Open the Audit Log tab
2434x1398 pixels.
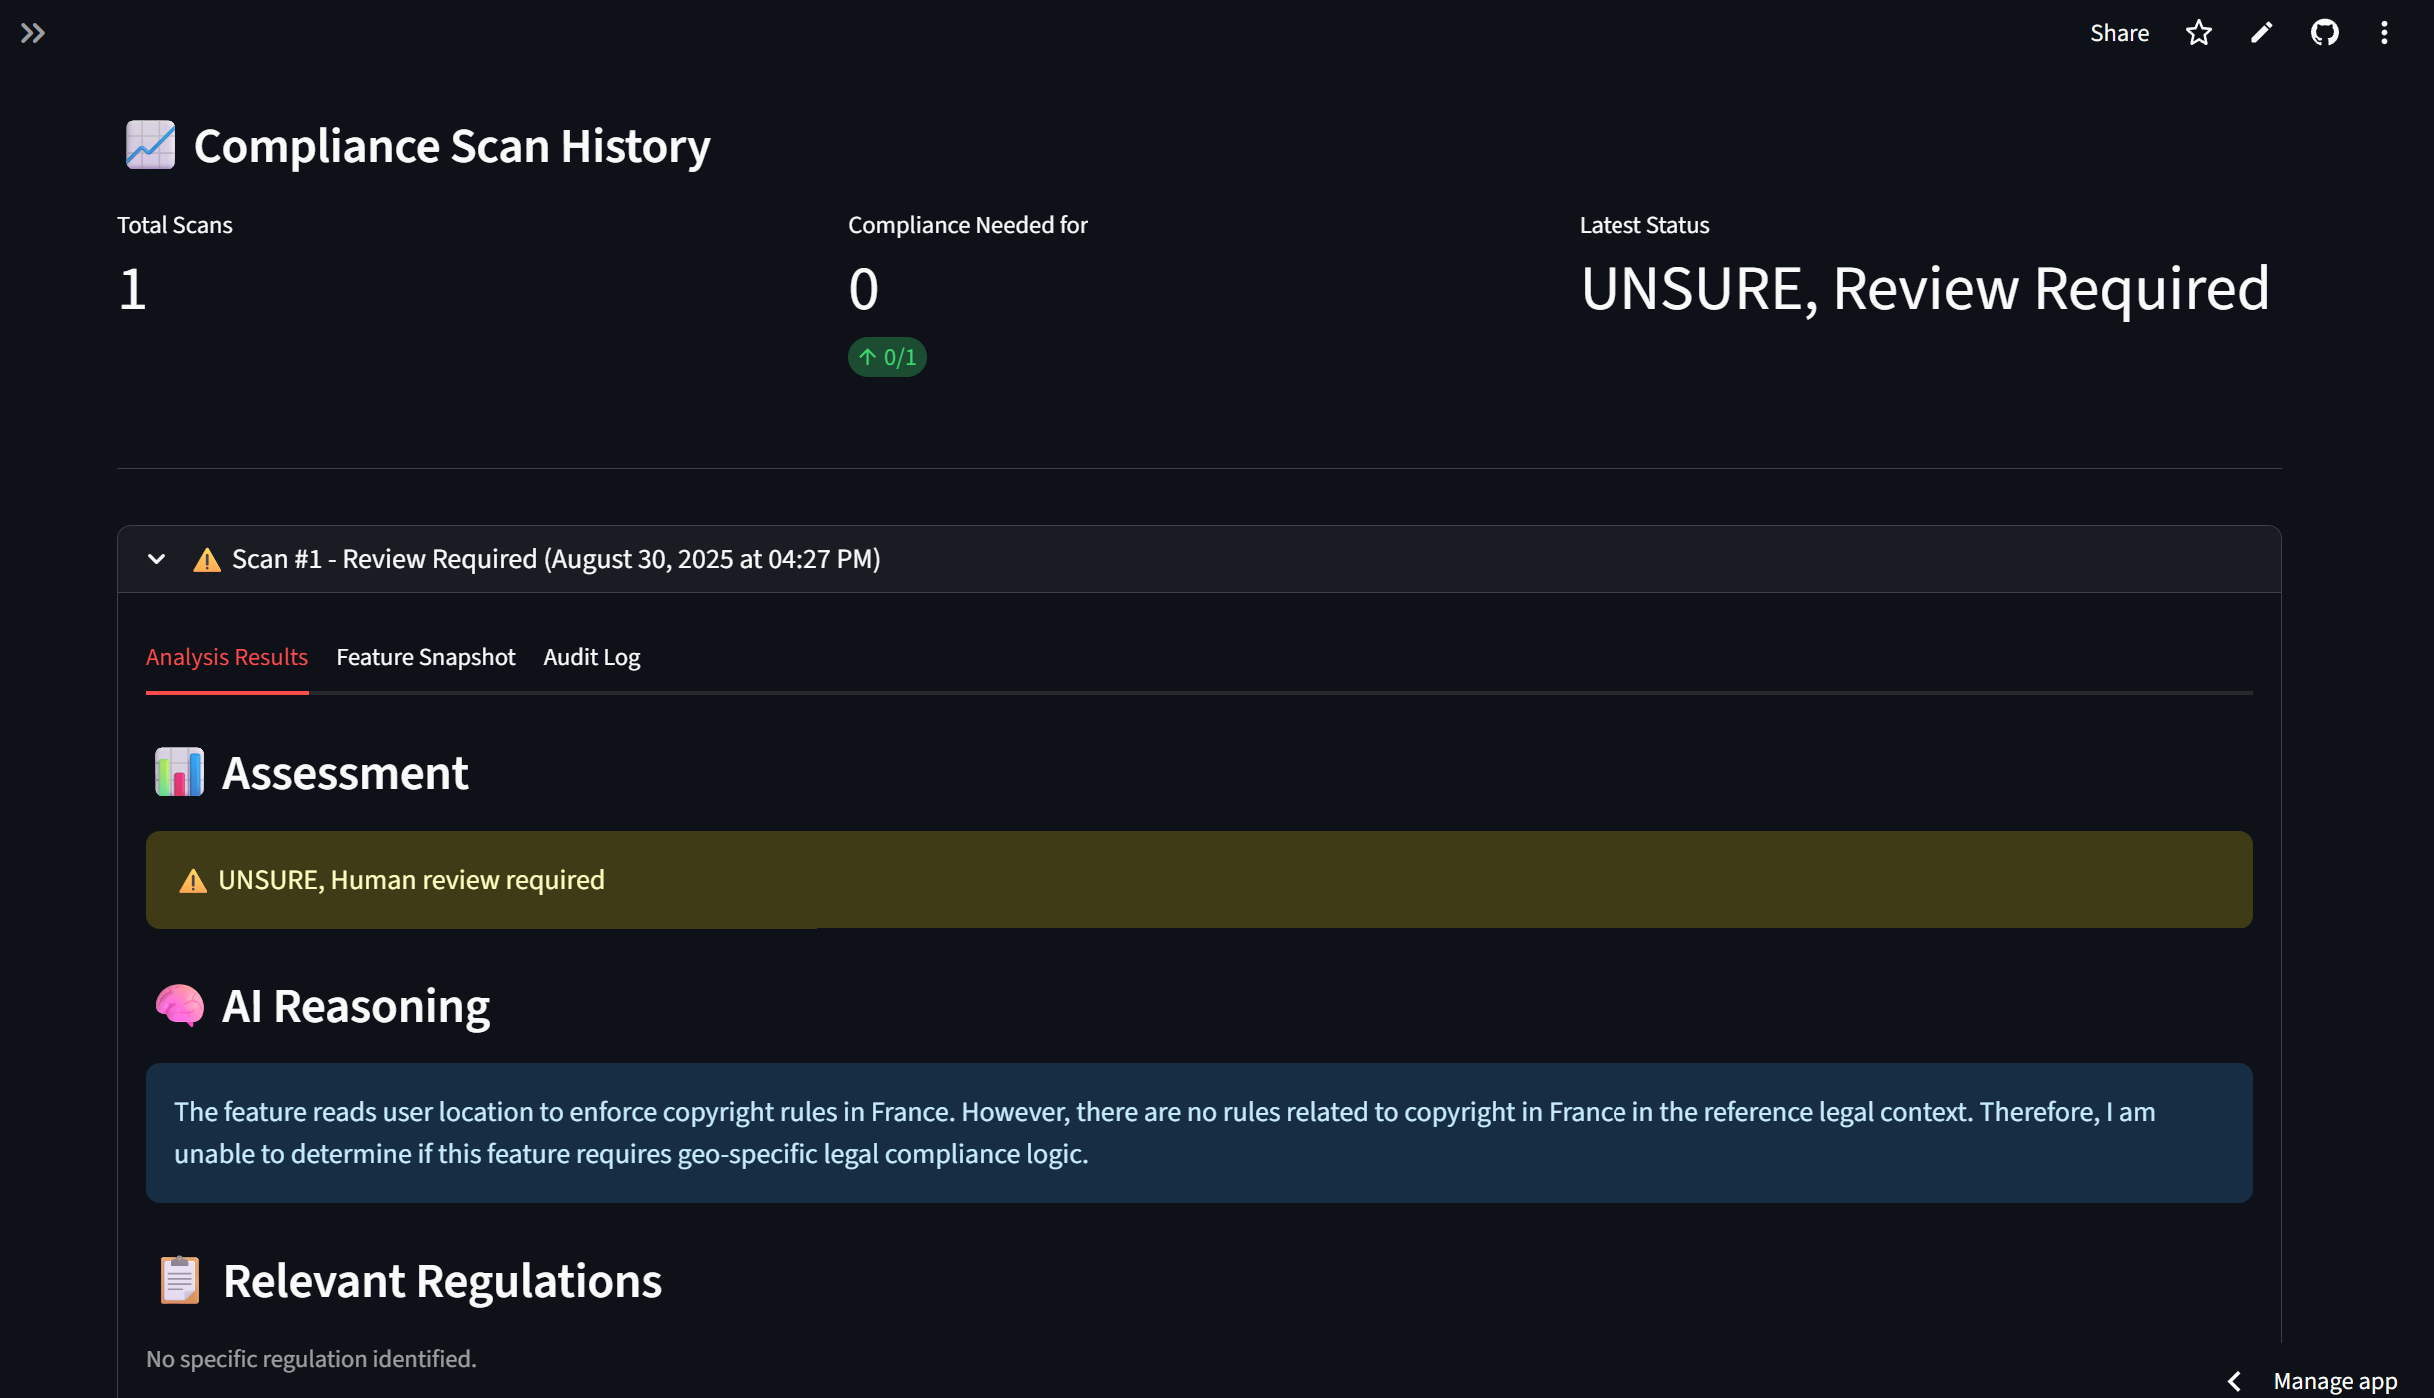[x=591, y=657]
